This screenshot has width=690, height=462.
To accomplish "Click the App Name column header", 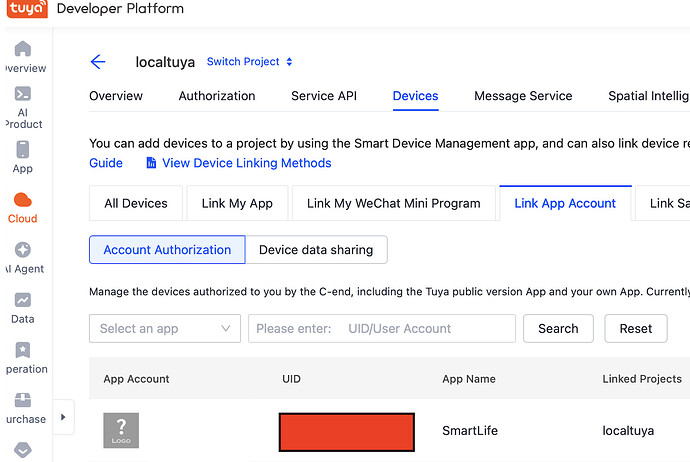I will [469, 379].
